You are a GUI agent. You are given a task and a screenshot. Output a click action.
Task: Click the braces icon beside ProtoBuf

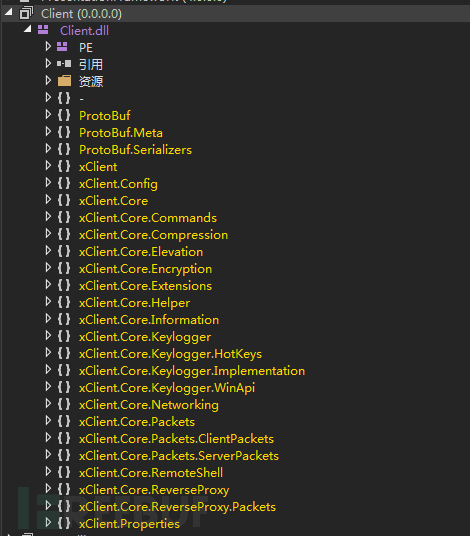(x=64, y=115)
